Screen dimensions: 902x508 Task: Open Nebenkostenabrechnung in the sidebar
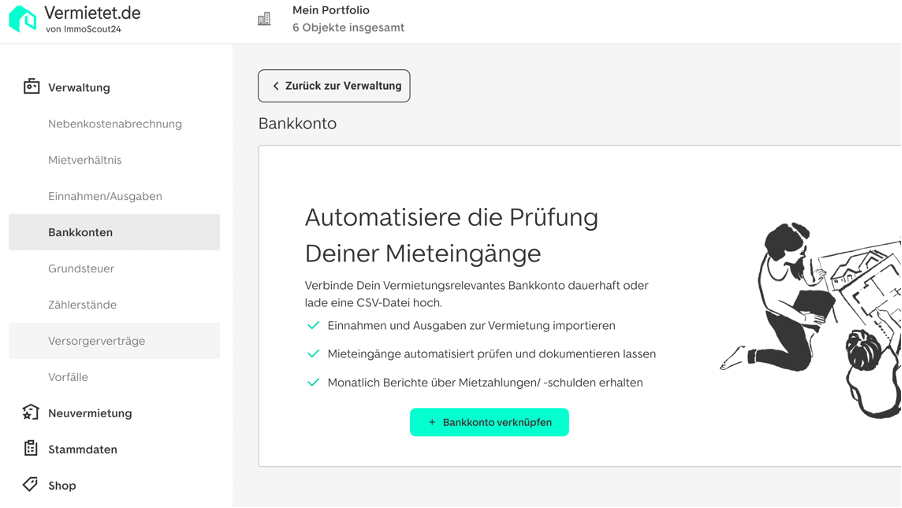(114, 124)
